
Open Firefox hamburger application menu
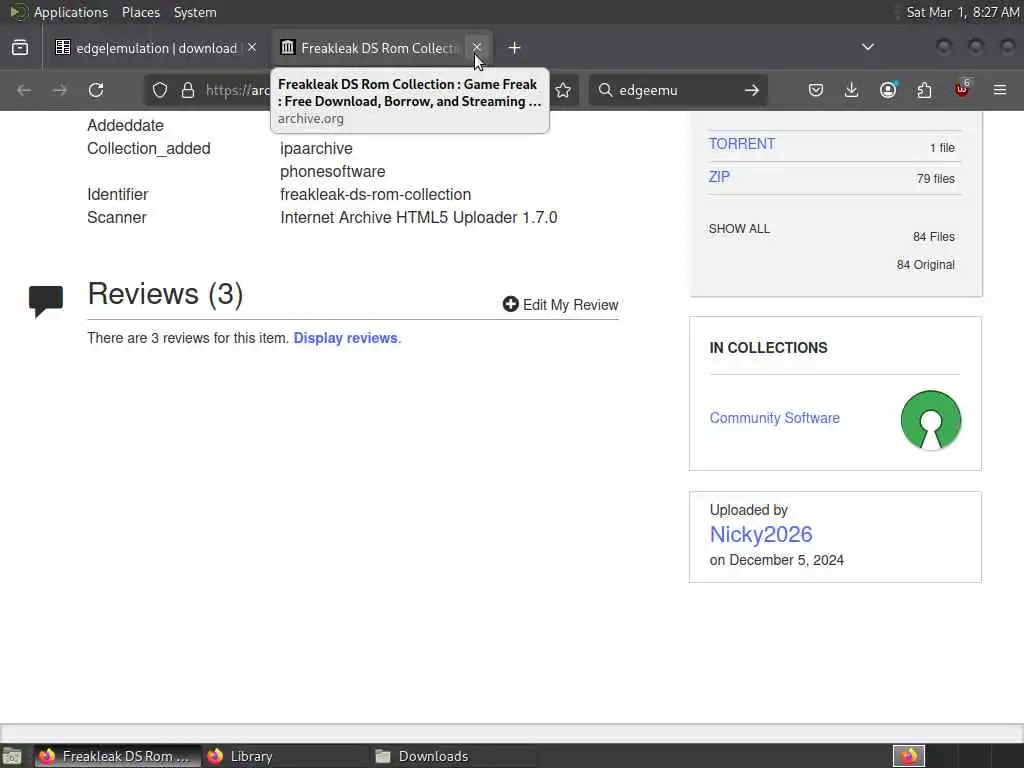pyautogui.click(x=1000, y=90)
